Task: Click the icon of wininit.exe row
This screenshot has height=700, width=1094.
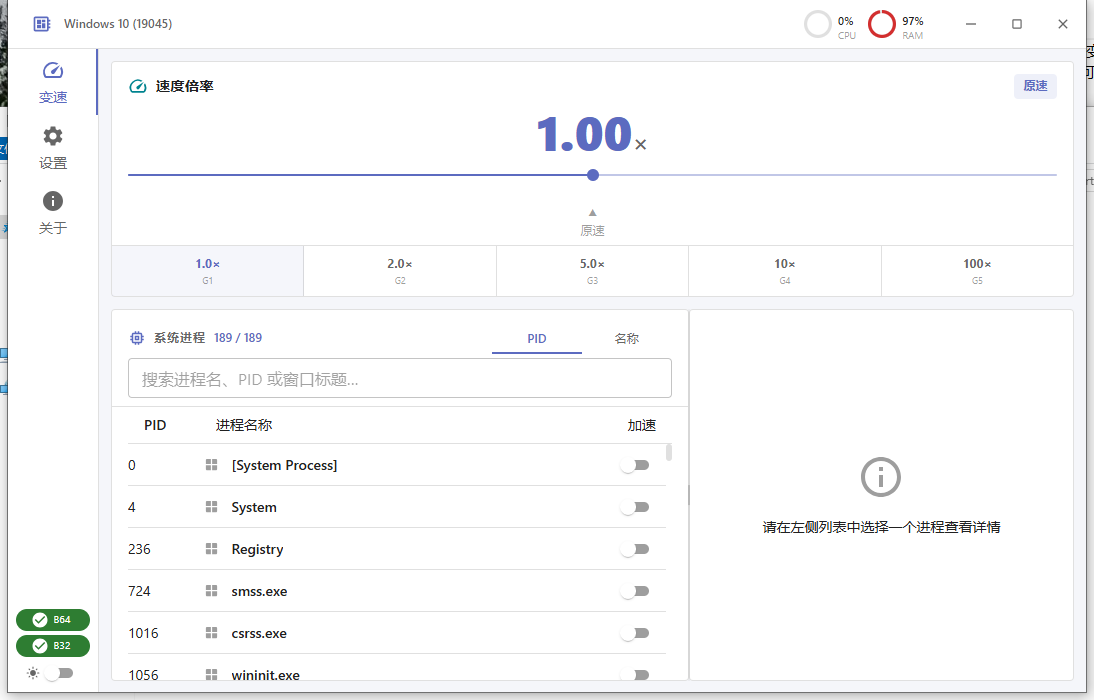Action: (x=211, y=675)
